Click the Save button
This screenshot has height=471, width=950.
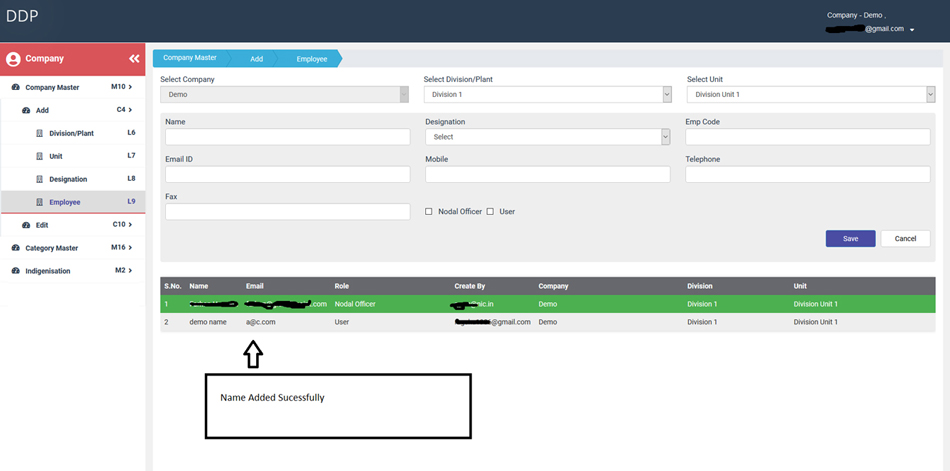pyautogui.click(x=850, y=238)
